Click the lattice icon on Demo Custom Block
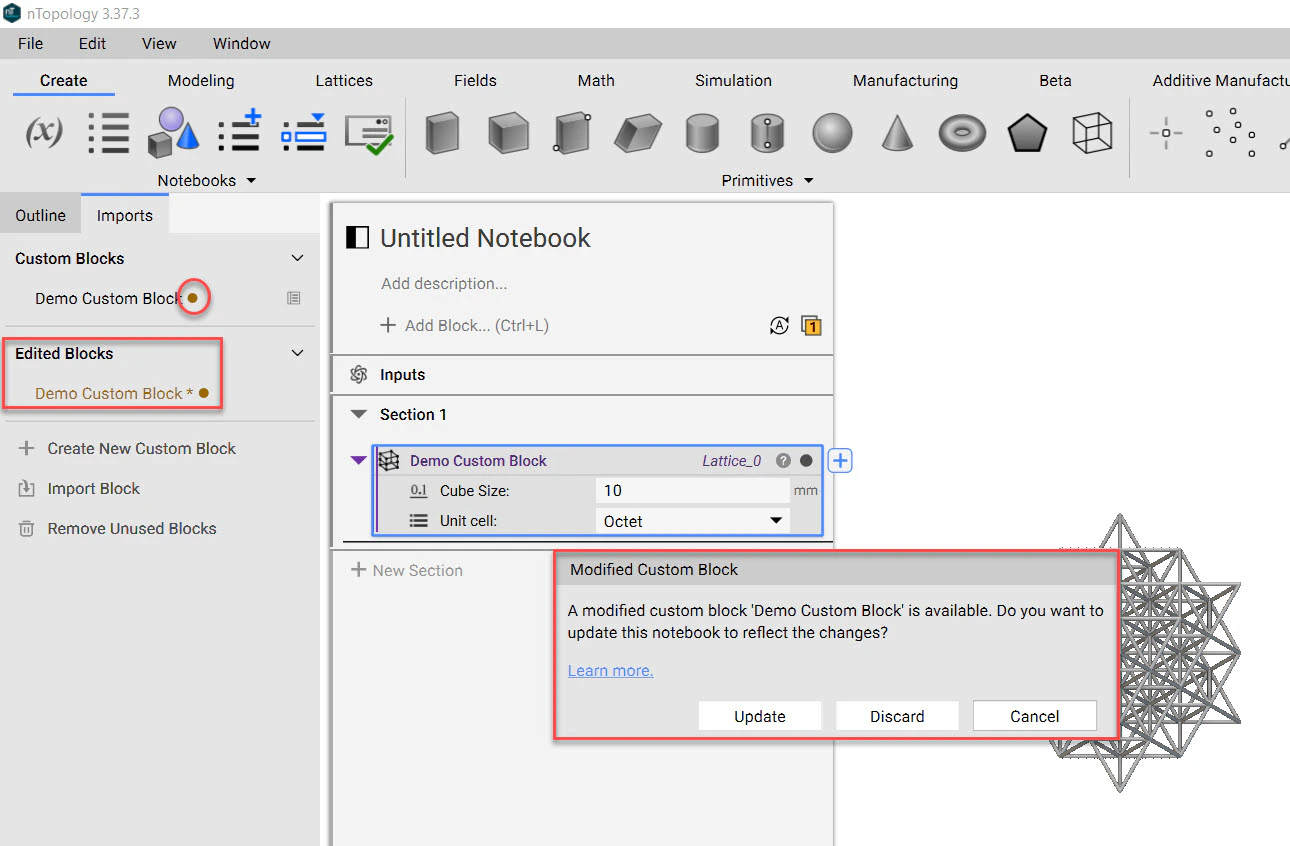 (389, 461)
